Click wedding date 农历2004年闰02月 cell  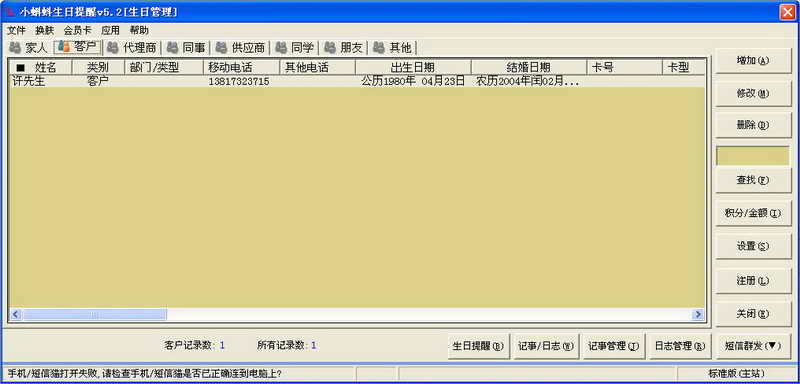point(528,81)
